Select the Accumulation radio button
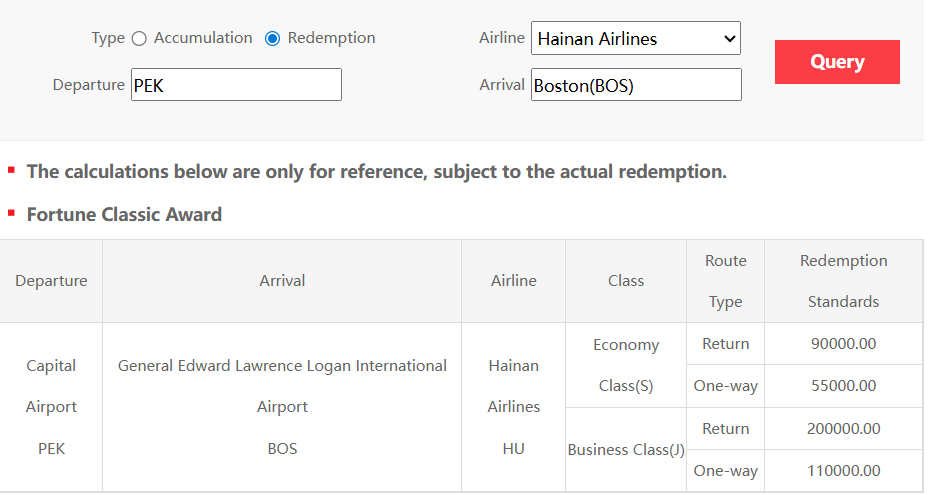The image size is (932, 495). (139, 38)
